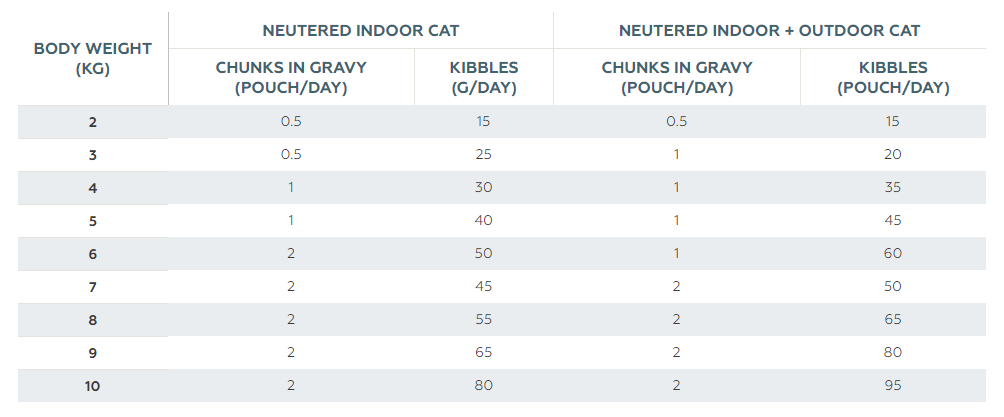Select the body weight 7 row label

pos(93,287)
